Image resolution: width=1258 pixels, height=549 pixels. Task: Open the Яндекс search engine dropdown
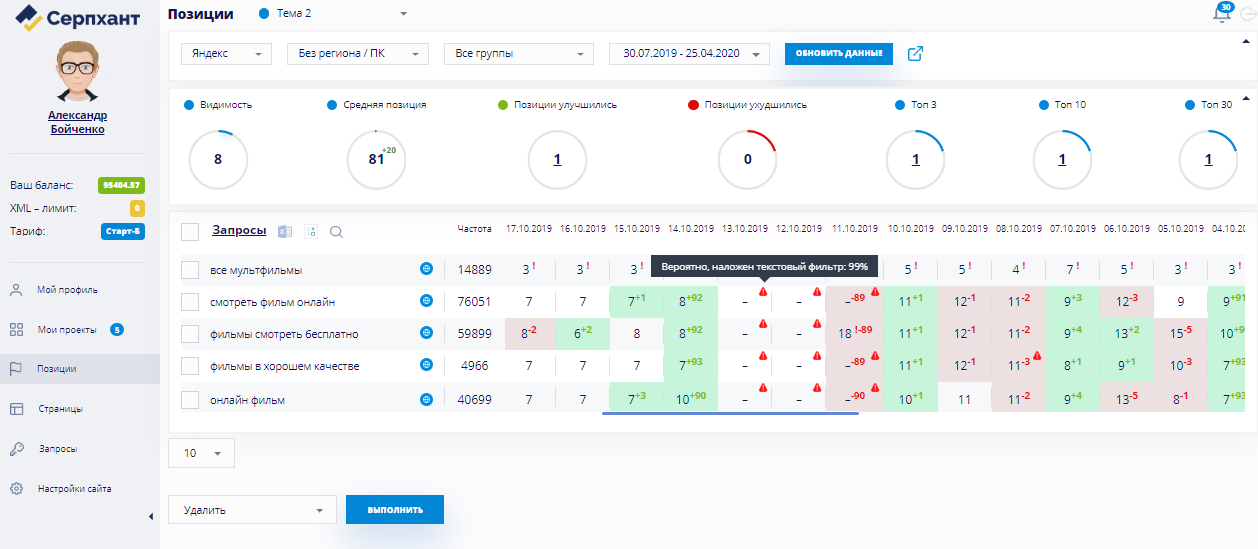[x=226, y=54]
